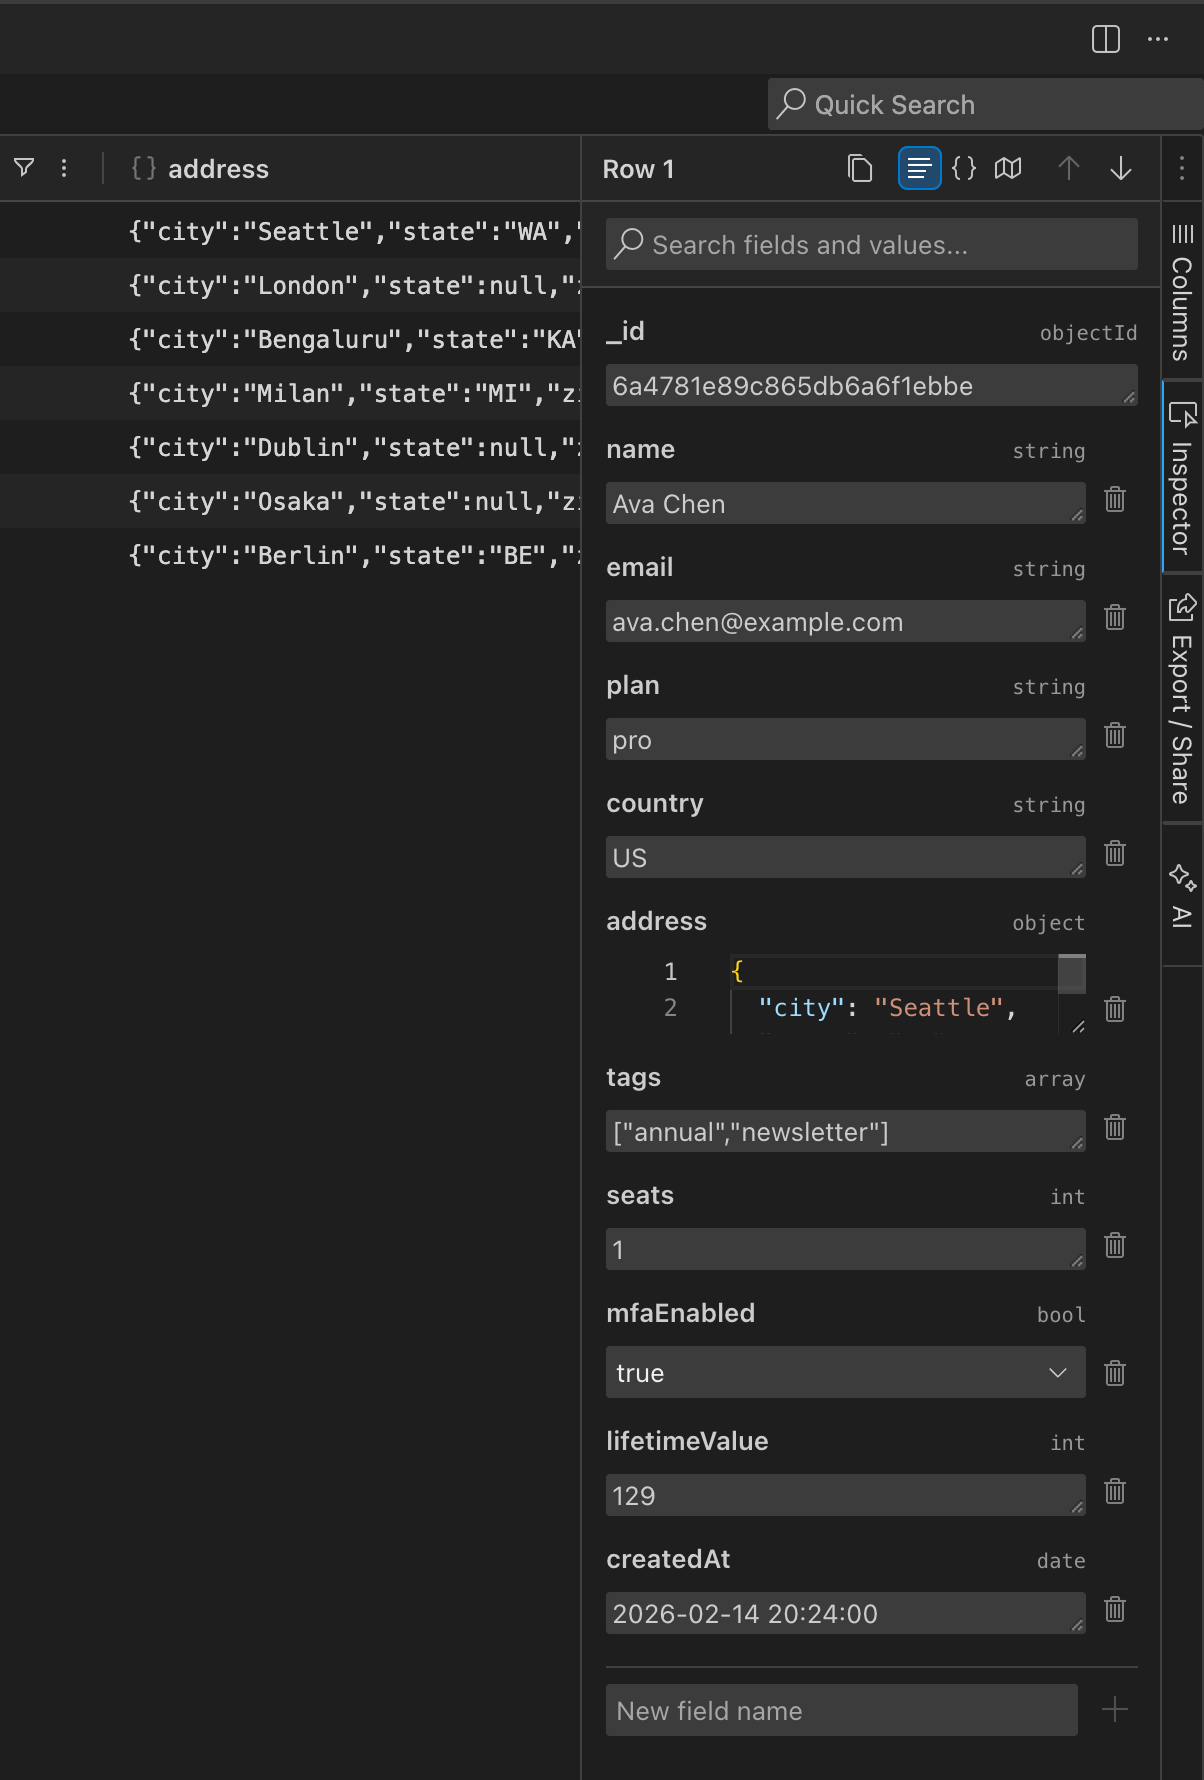The width and height of the screenshot is (1204, 1780).
Task: Delete the country field
Action: tap(1115, 853)
